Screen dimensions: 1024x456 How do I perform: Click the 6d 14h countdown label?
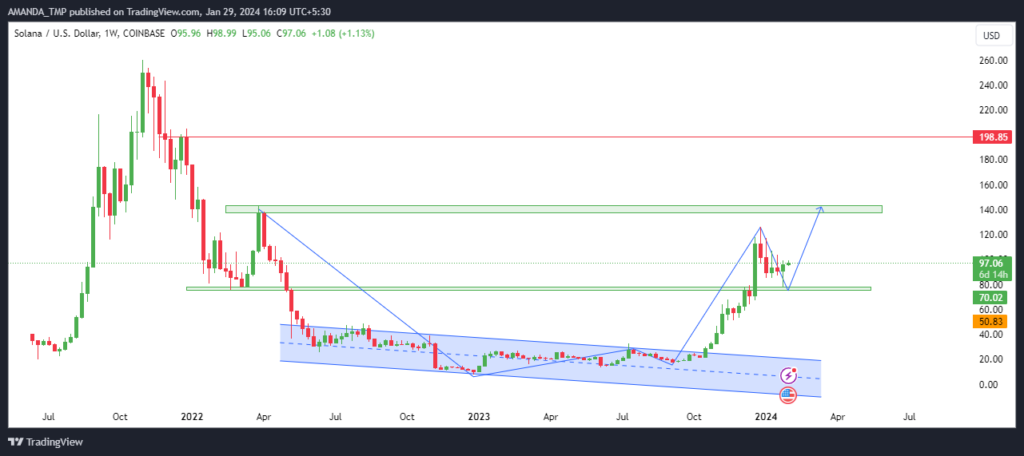point(991,274)
